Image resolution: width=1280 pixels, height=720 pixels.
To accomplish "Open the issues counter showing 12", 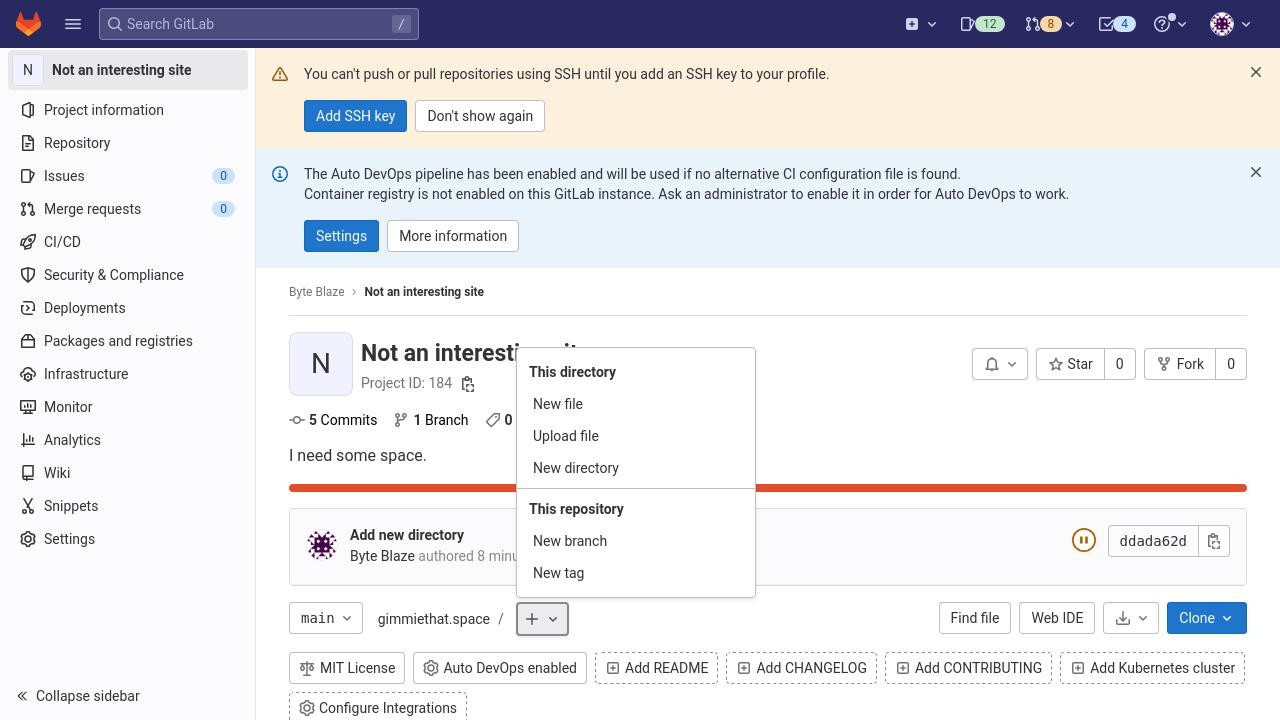I will [x=982, y=24].
